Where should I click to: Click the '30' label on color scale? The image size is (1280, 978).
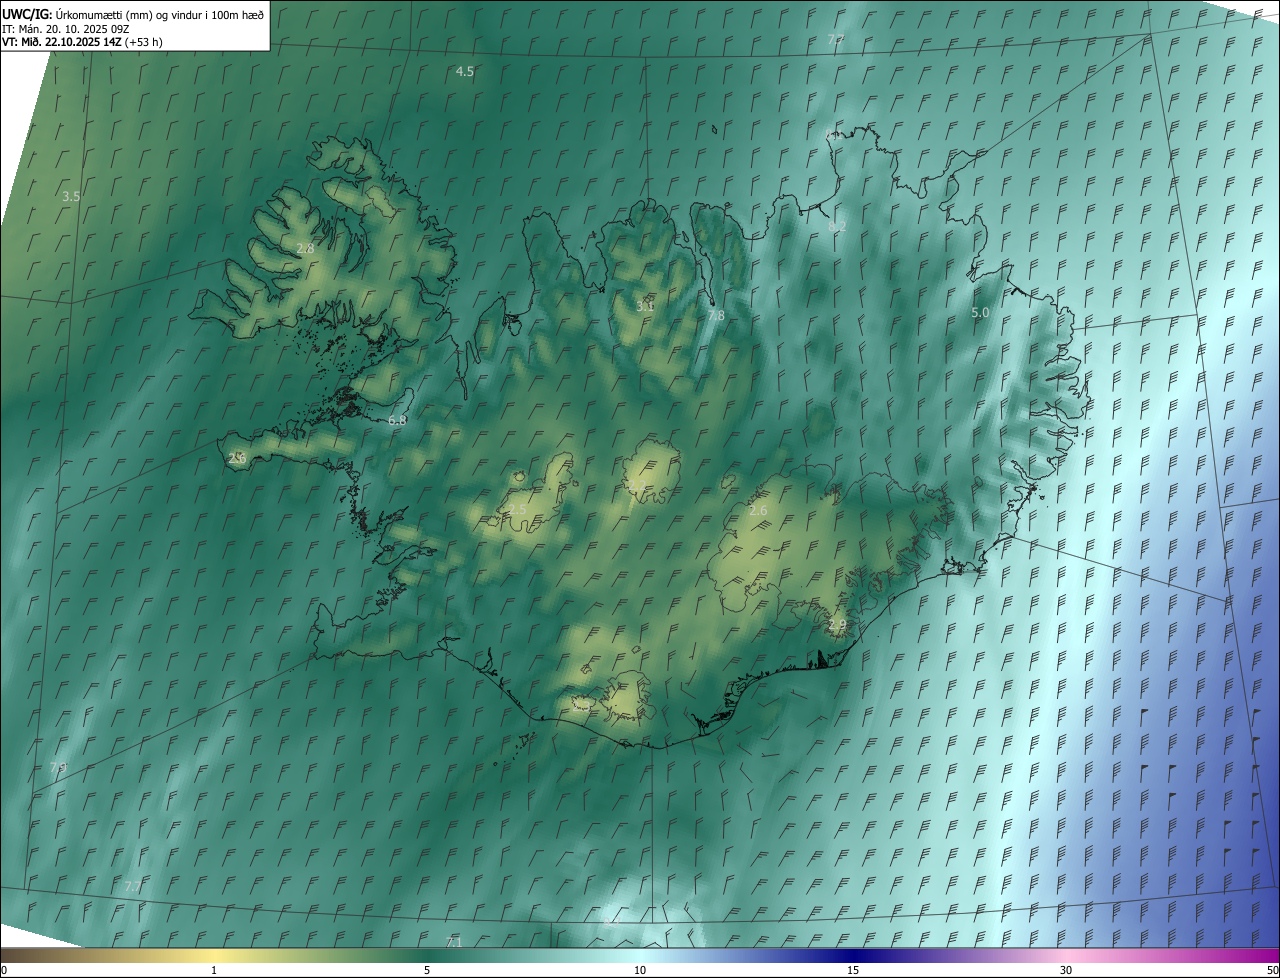(x=1066, y=971)
